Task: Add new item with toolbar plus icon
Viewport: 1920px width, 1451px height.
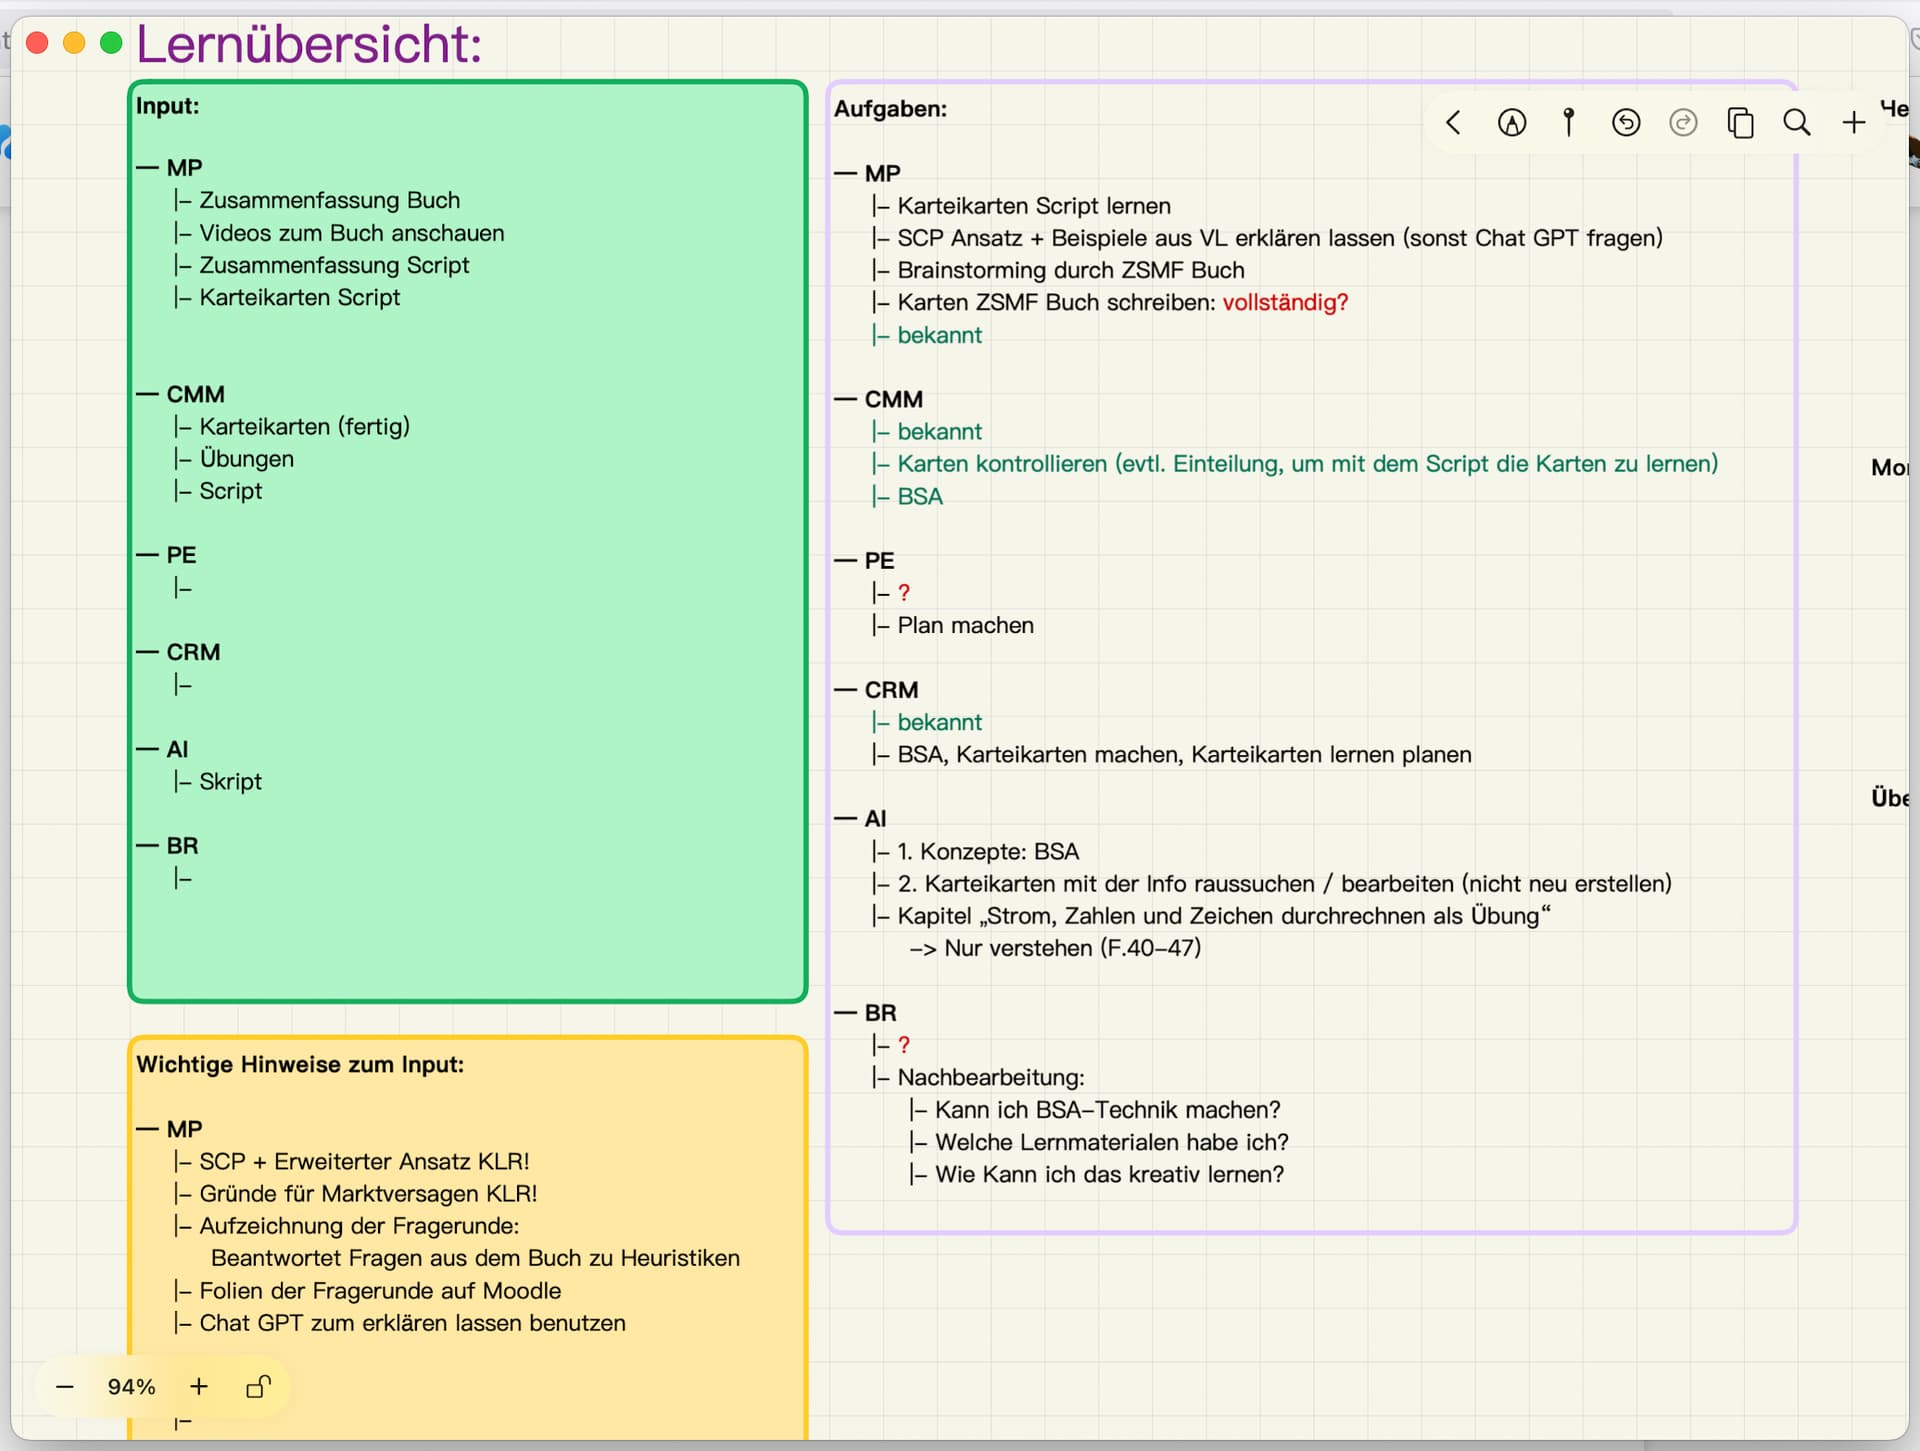Action: pos(1854,123)
